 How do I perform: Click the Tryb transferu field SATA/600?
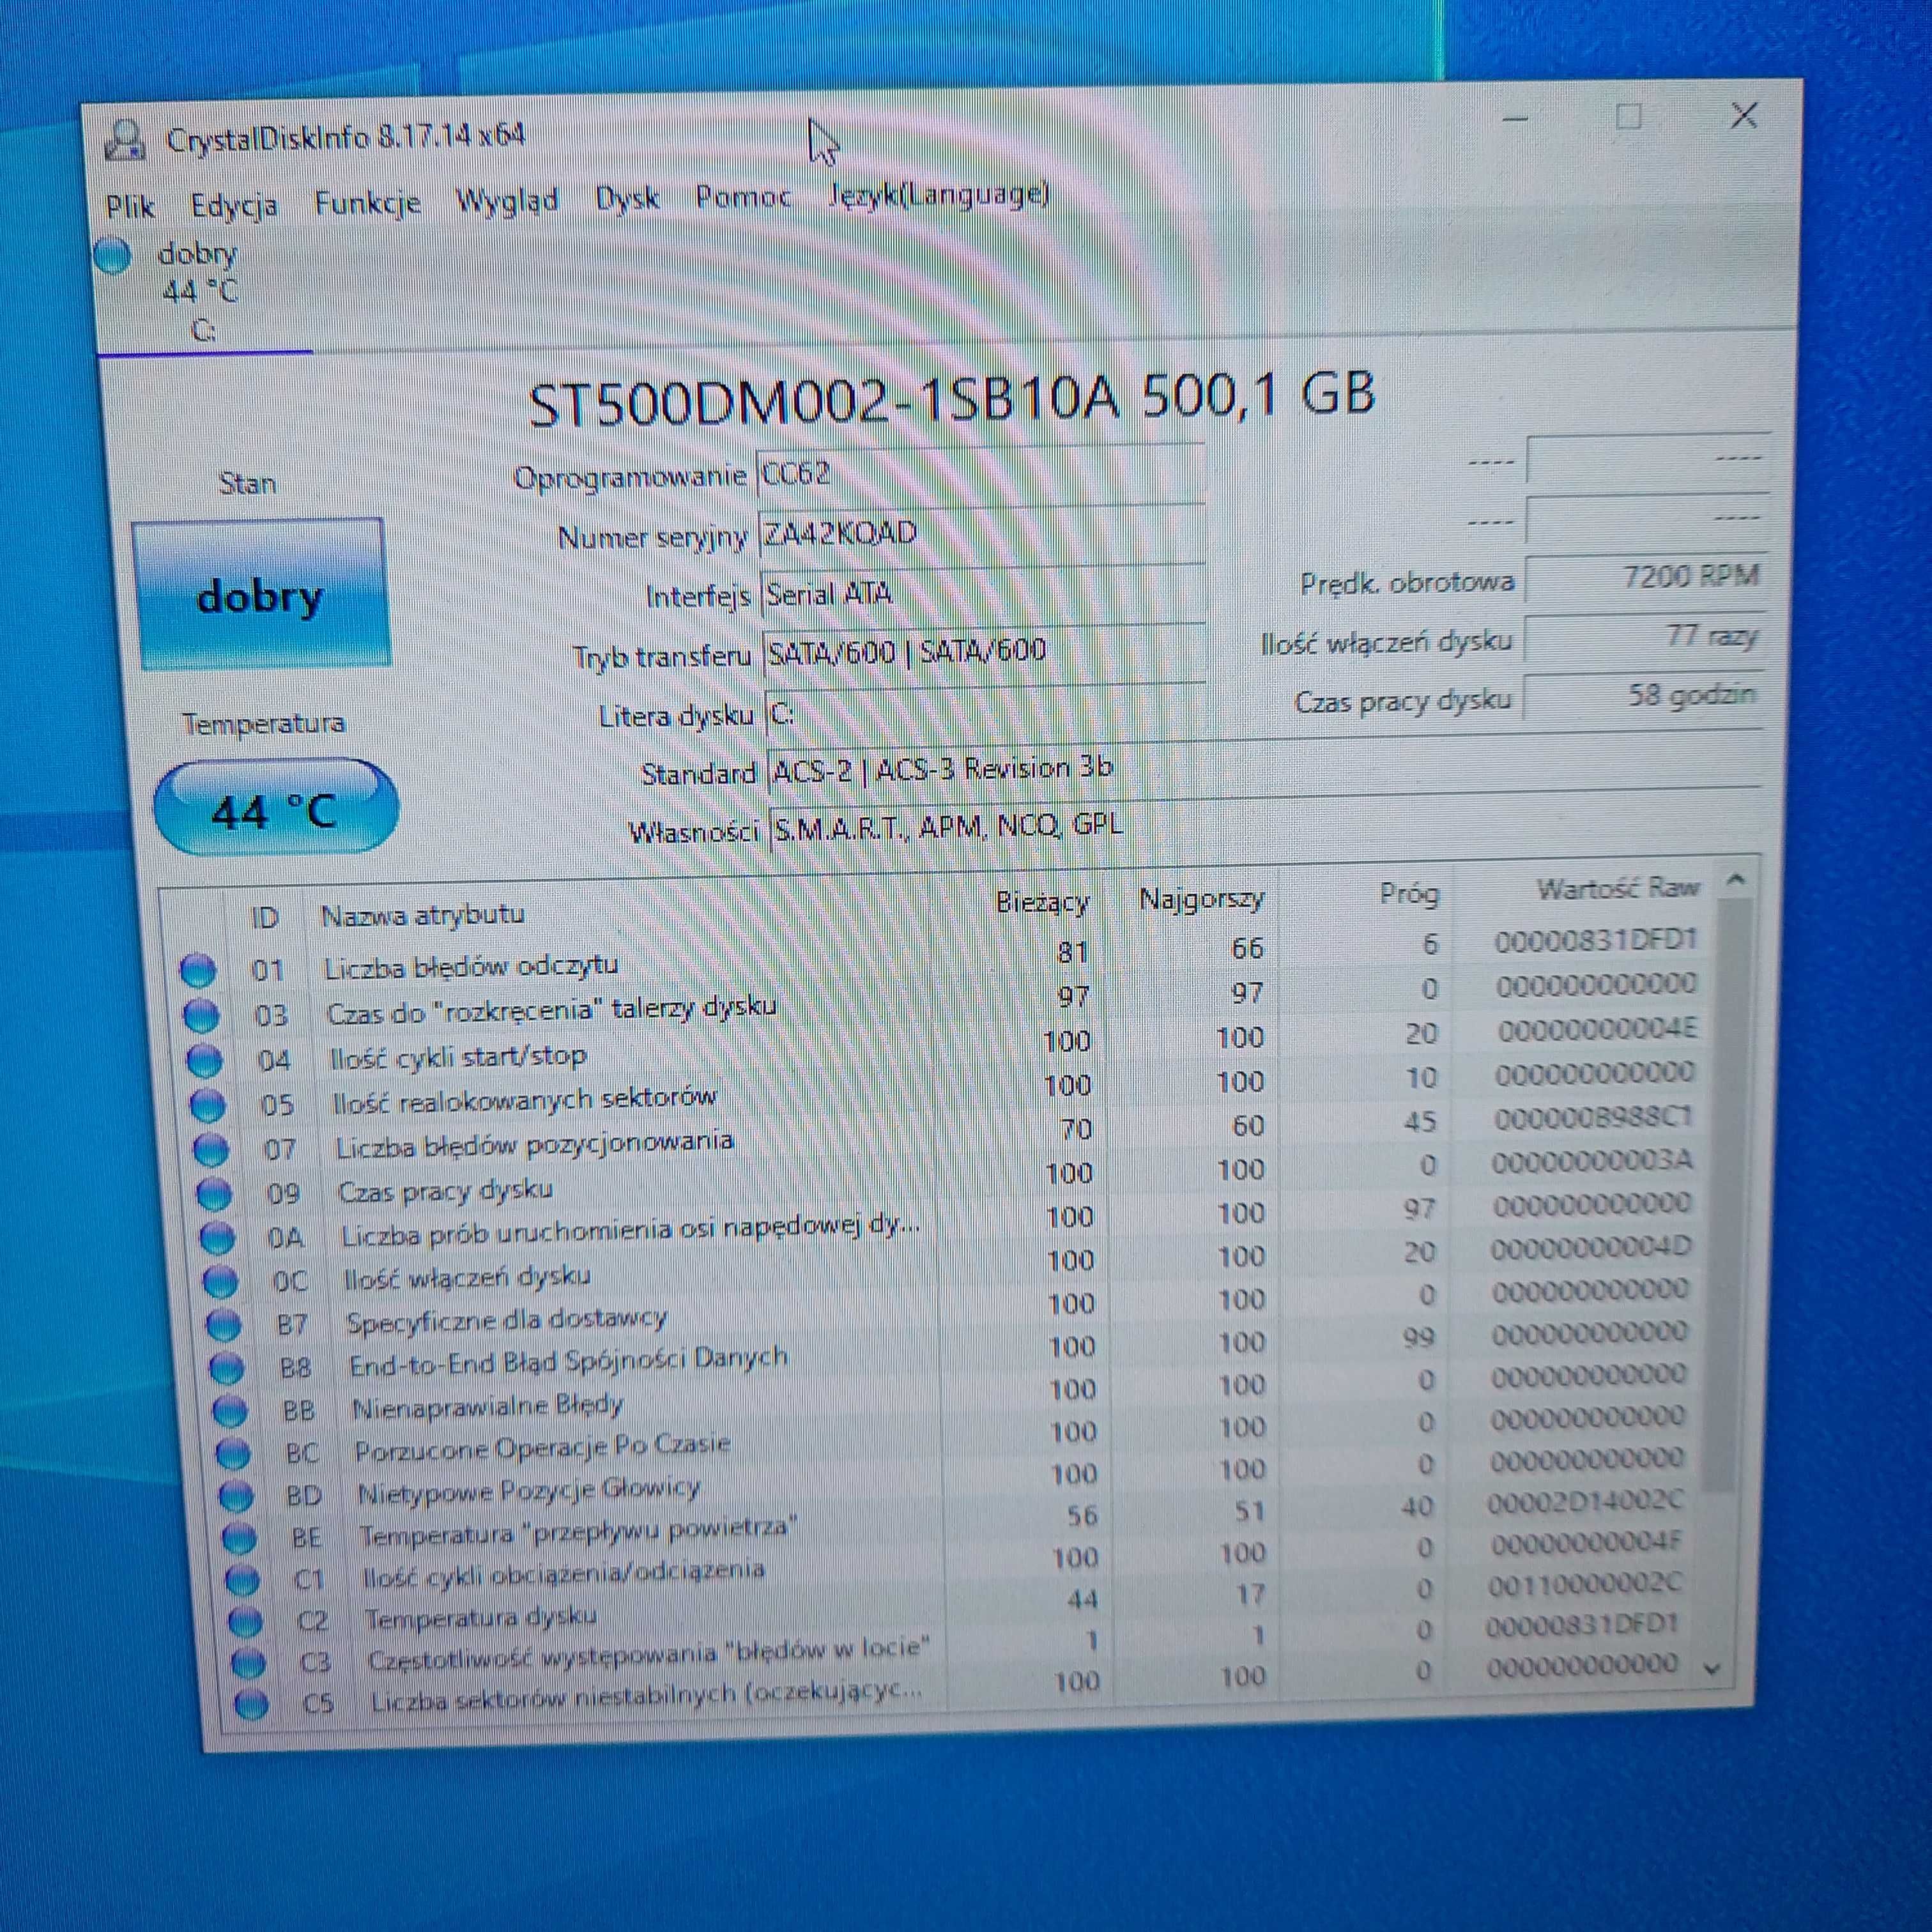984,652
